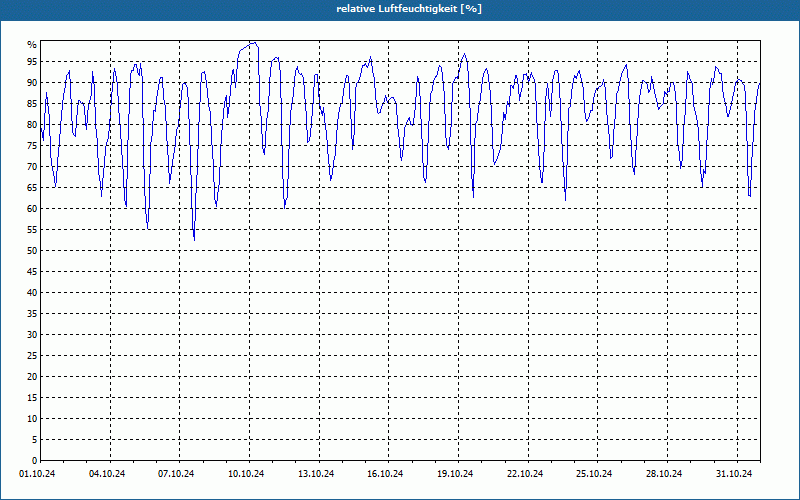The width and height of the screenshot is (800, 500).
Task: Click the y-axis value 90
Action: click(32, 83)
